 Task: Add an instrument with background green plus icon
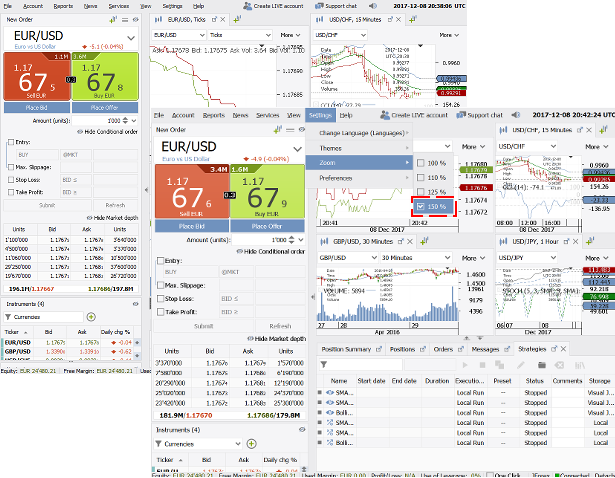tap(91, 317)
